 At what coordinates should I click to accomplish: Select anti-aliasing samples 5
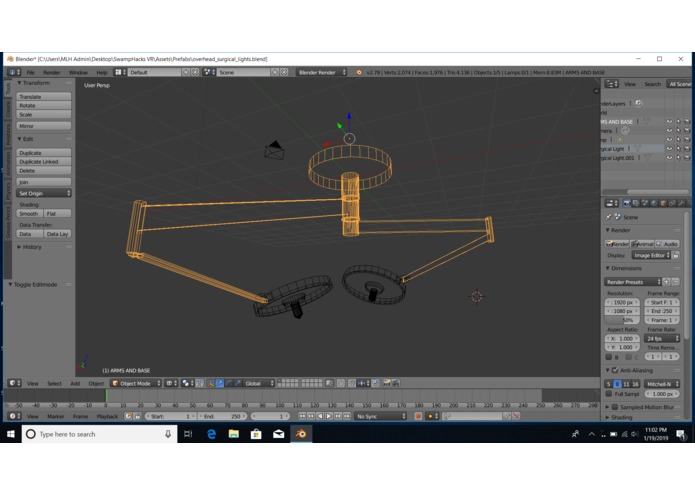coord(609,384)
